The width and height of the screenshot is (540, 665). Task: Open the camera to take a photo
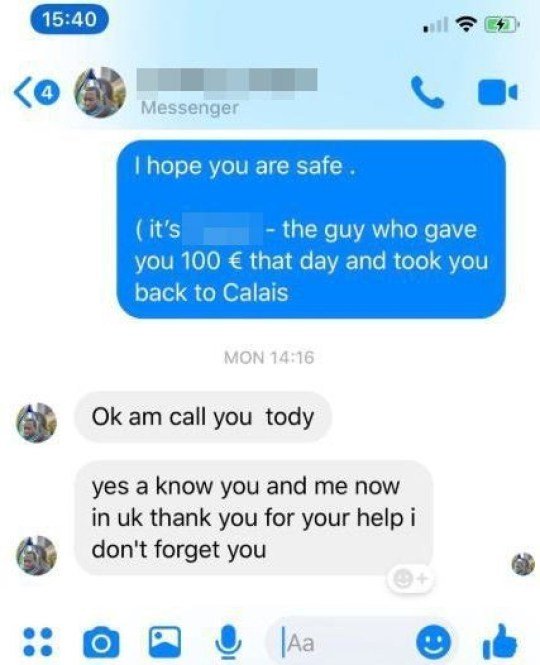click(101, 643)
